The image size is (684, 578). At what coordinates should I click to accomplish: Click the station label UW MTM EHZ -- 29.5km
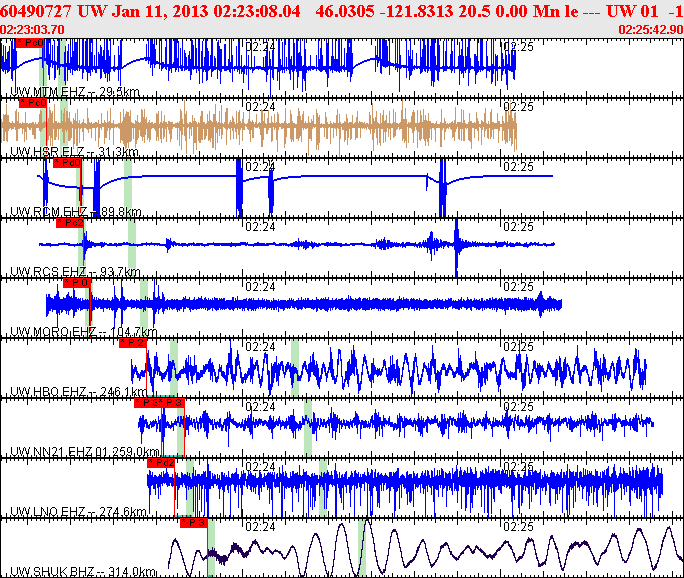tap(75, 92)
